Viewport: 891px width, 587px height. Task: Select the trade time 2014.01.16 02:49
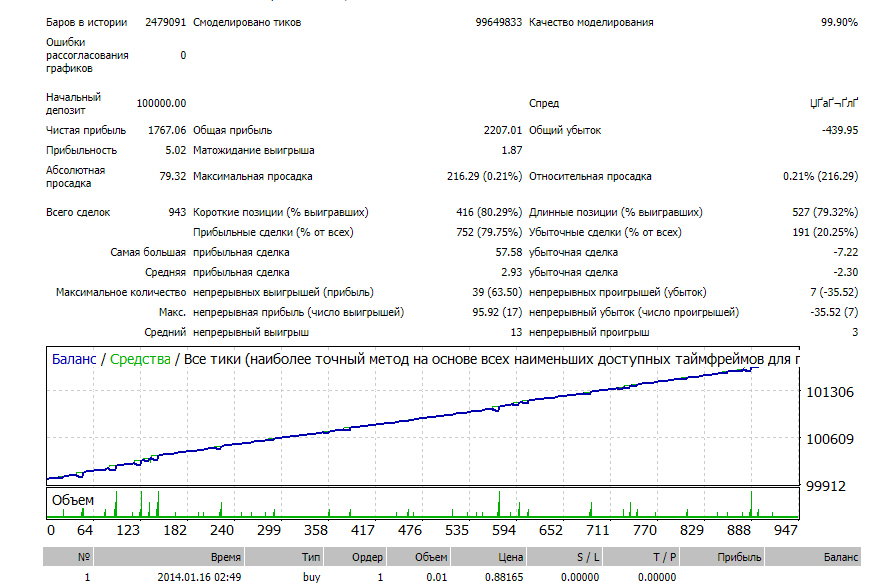point(199,577)
